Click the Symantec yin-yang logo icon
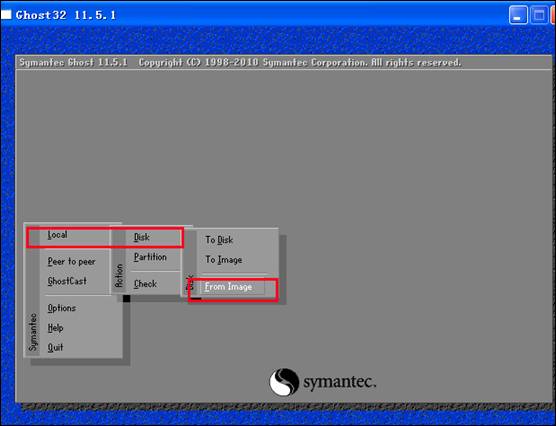This screenshot has height=426, width=556. tap(284, 382)
